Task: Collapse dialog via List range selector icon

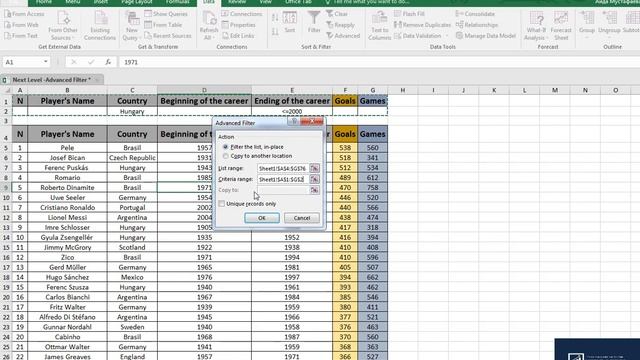Action: pyautogui.click(x=314, y=168)
